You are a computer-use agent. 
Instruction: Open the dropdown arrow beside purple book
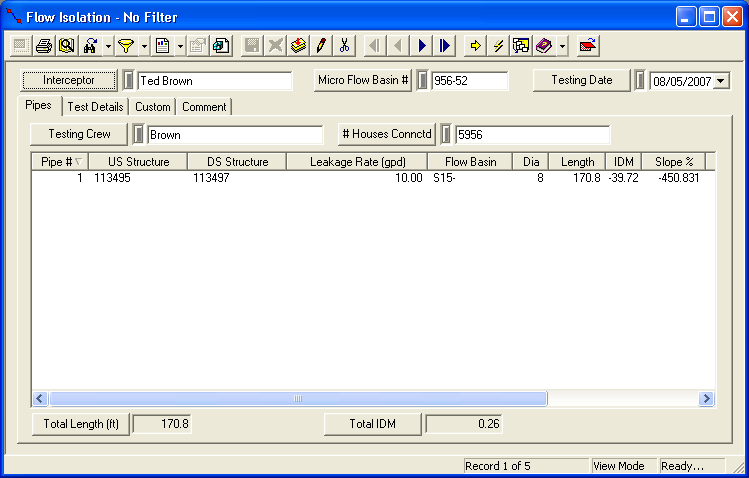click(562, 46)
